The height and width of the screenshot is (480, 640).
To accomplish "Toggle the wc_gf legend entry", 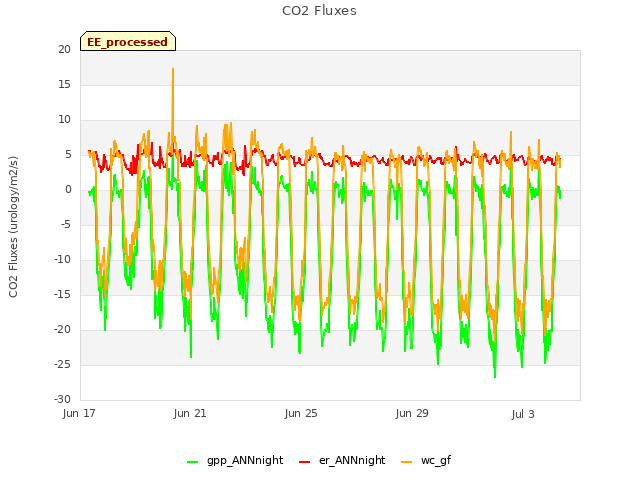I will (x=427, y=460).
